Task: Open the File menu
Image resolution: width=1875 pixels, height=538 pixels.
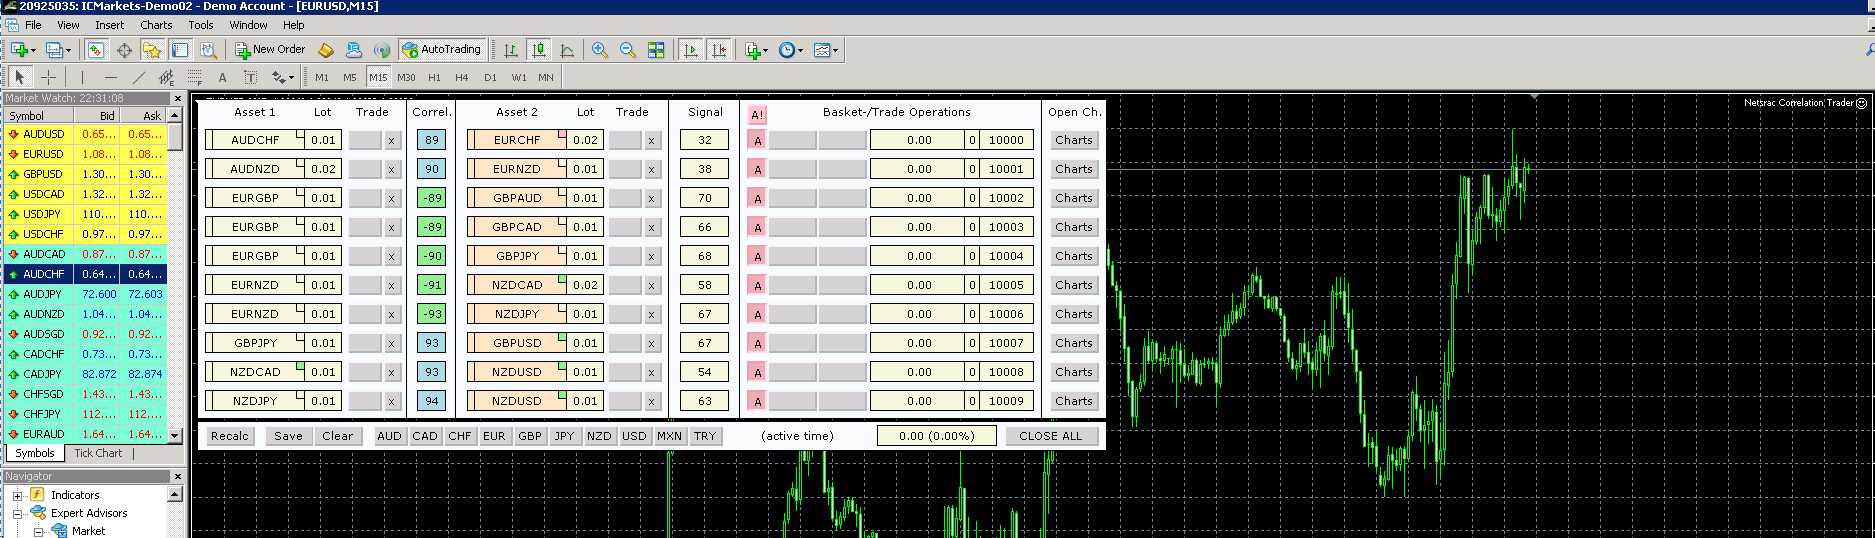Action: pos(33,25)
